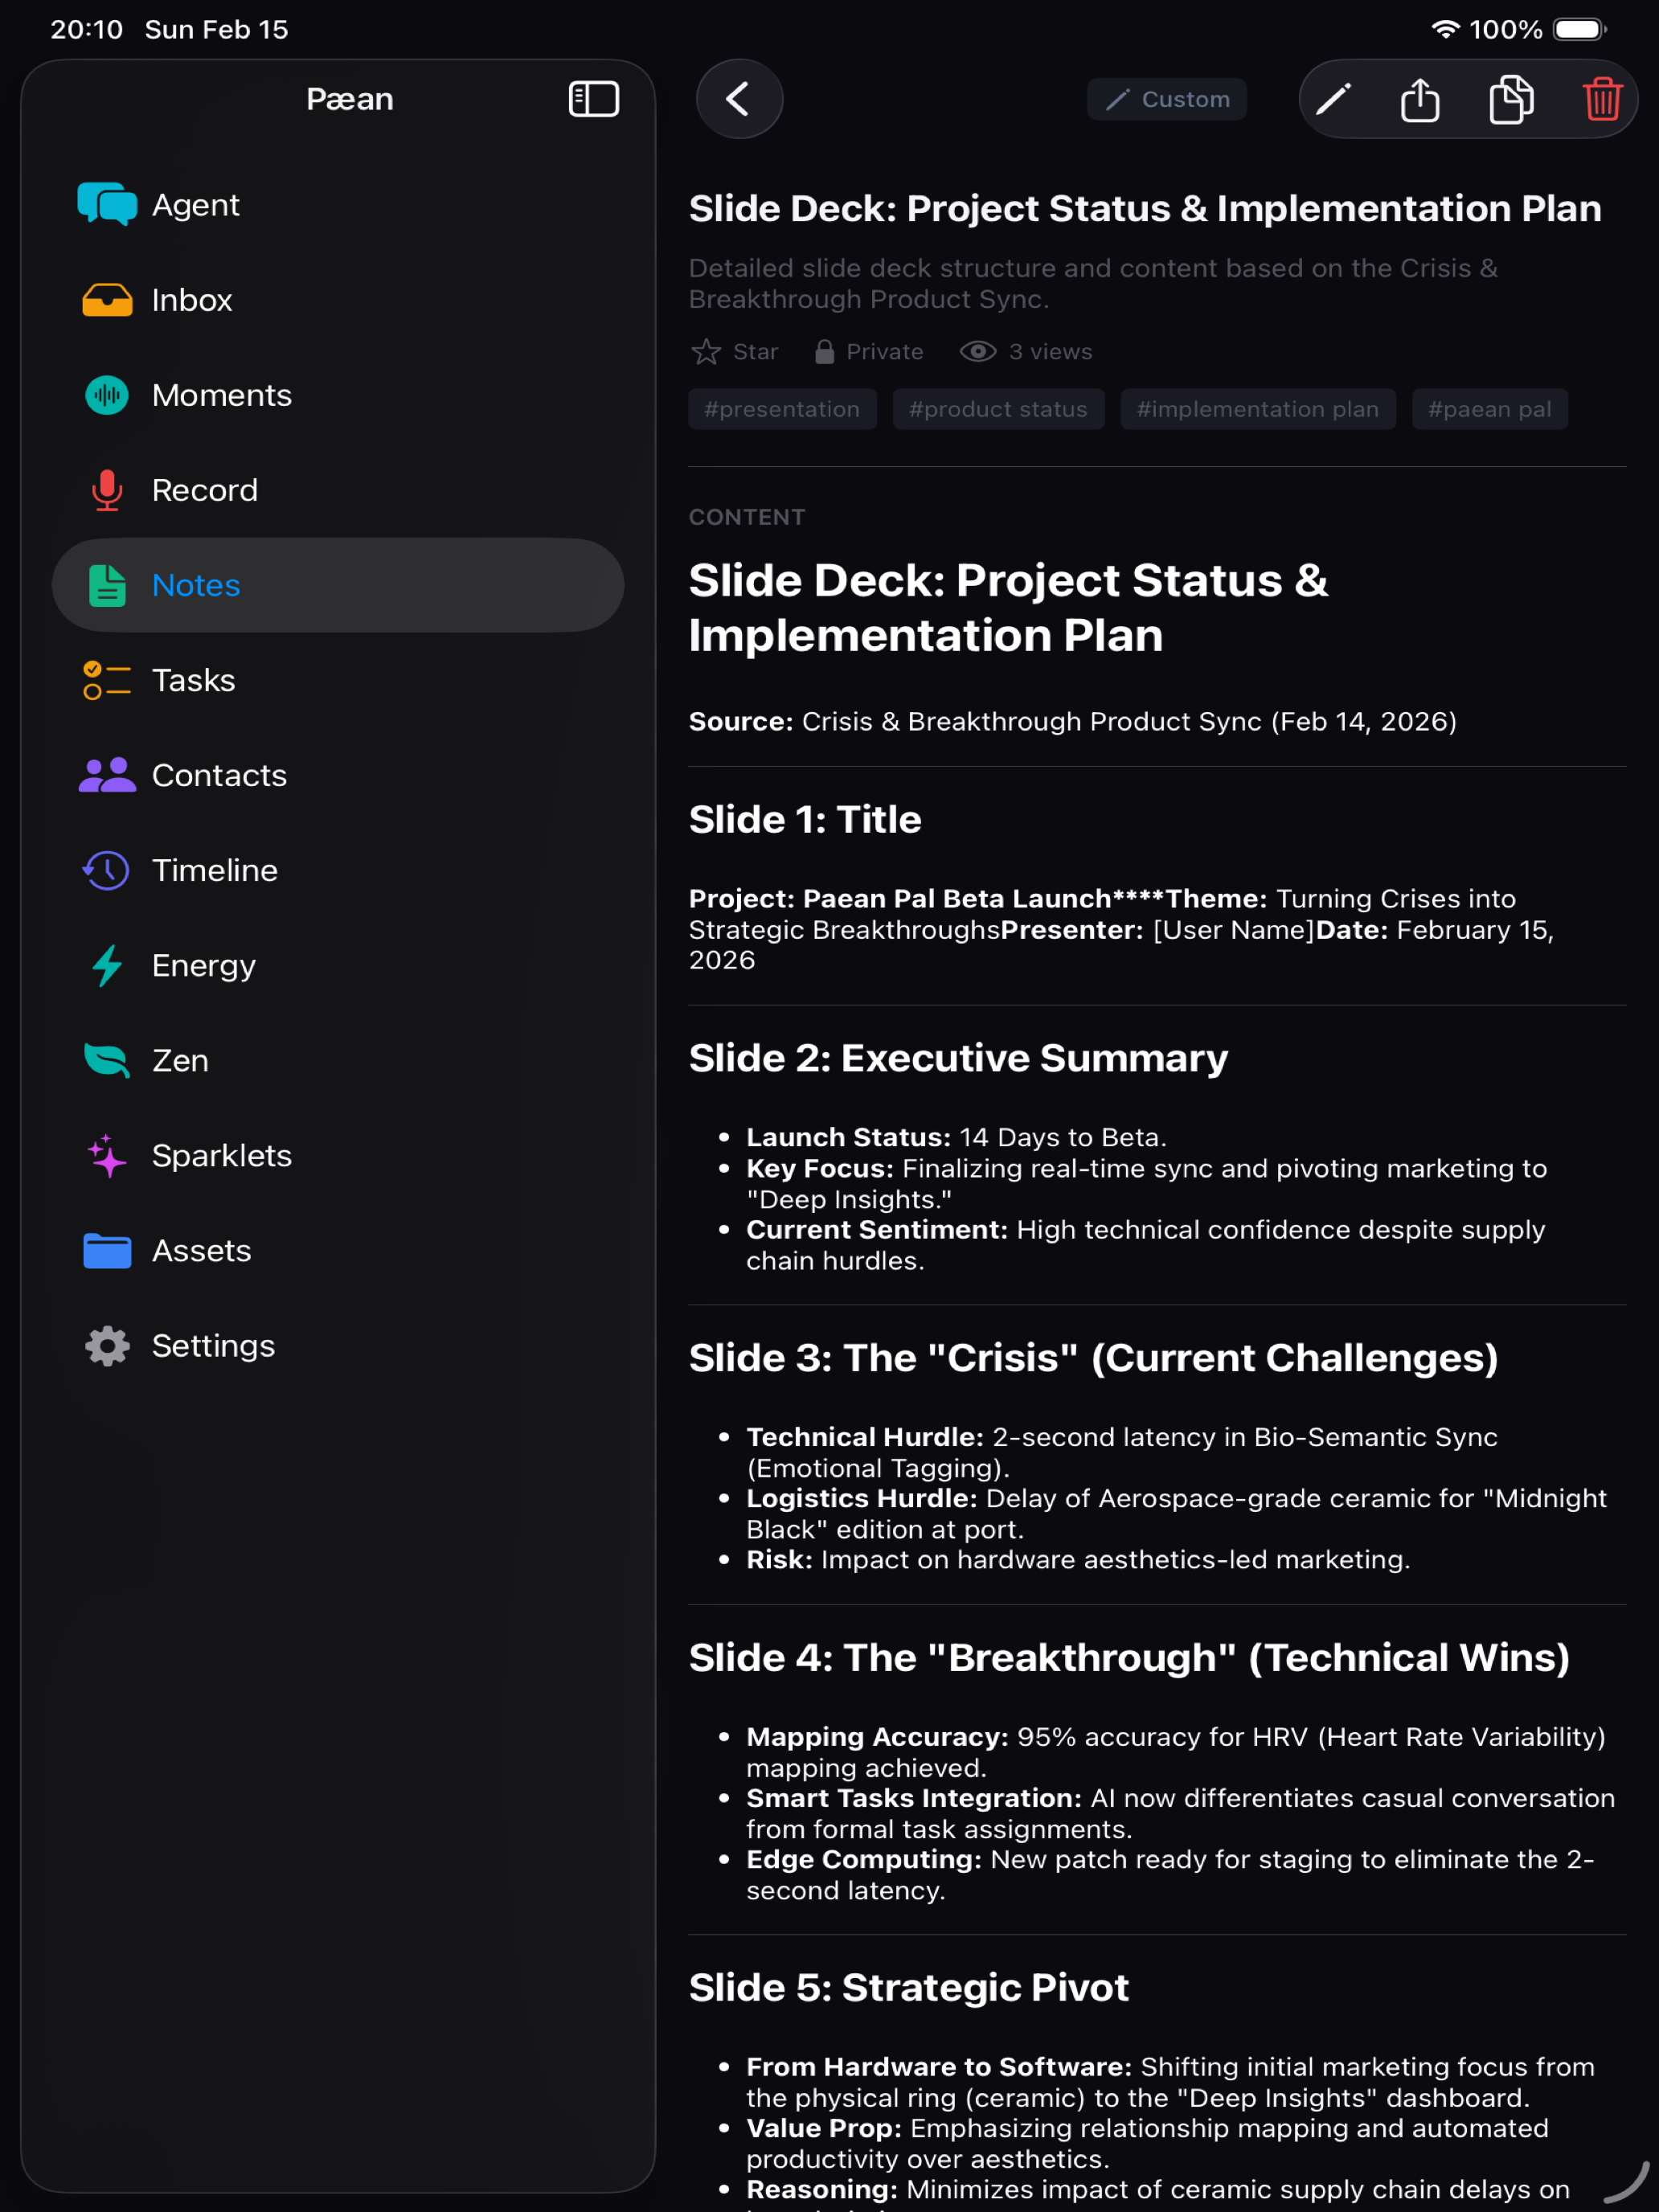Screen dimensions: 1659x2212
Task: Toggle Star on this note
Action: coord(734,352)
